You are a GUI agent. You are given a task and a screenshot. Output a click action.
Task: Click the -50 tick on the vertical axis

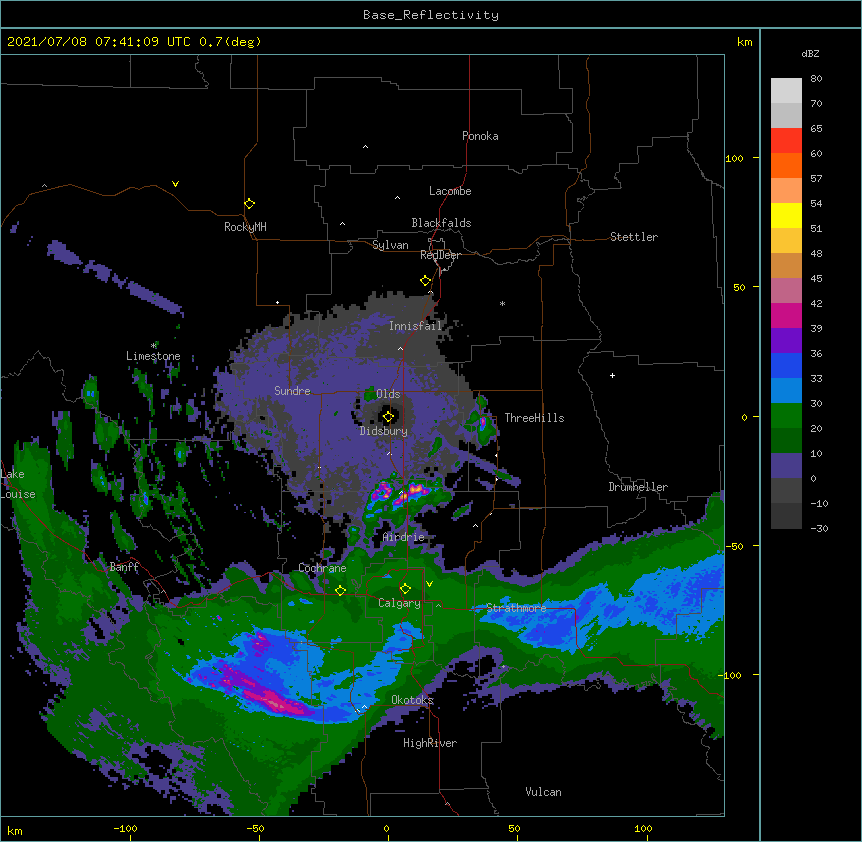pyautogui.click(x=734, y=546)
